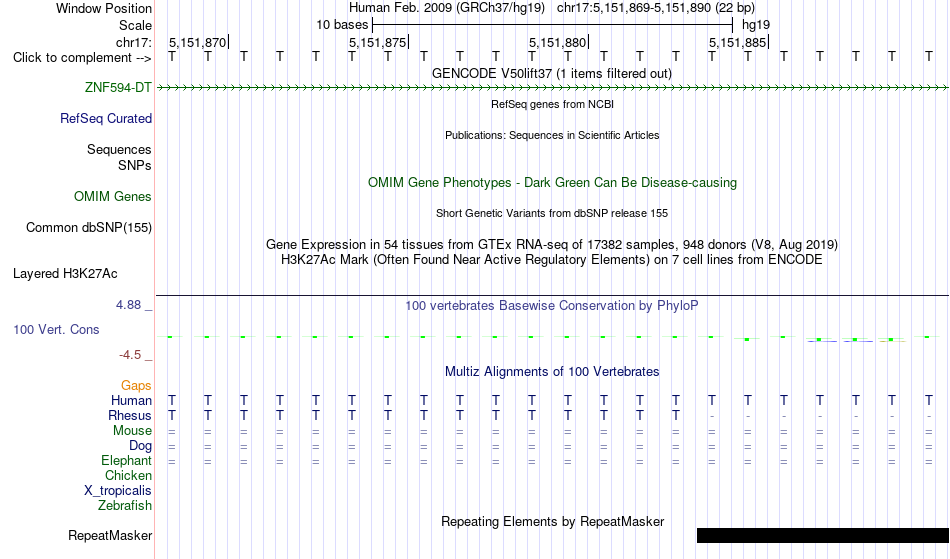Image resolution: width=950 pixels, height=559 pixels.
Task: Click 'Publications: Sequences in Scientific Articles' title
Action: click(x=552, y=135)
